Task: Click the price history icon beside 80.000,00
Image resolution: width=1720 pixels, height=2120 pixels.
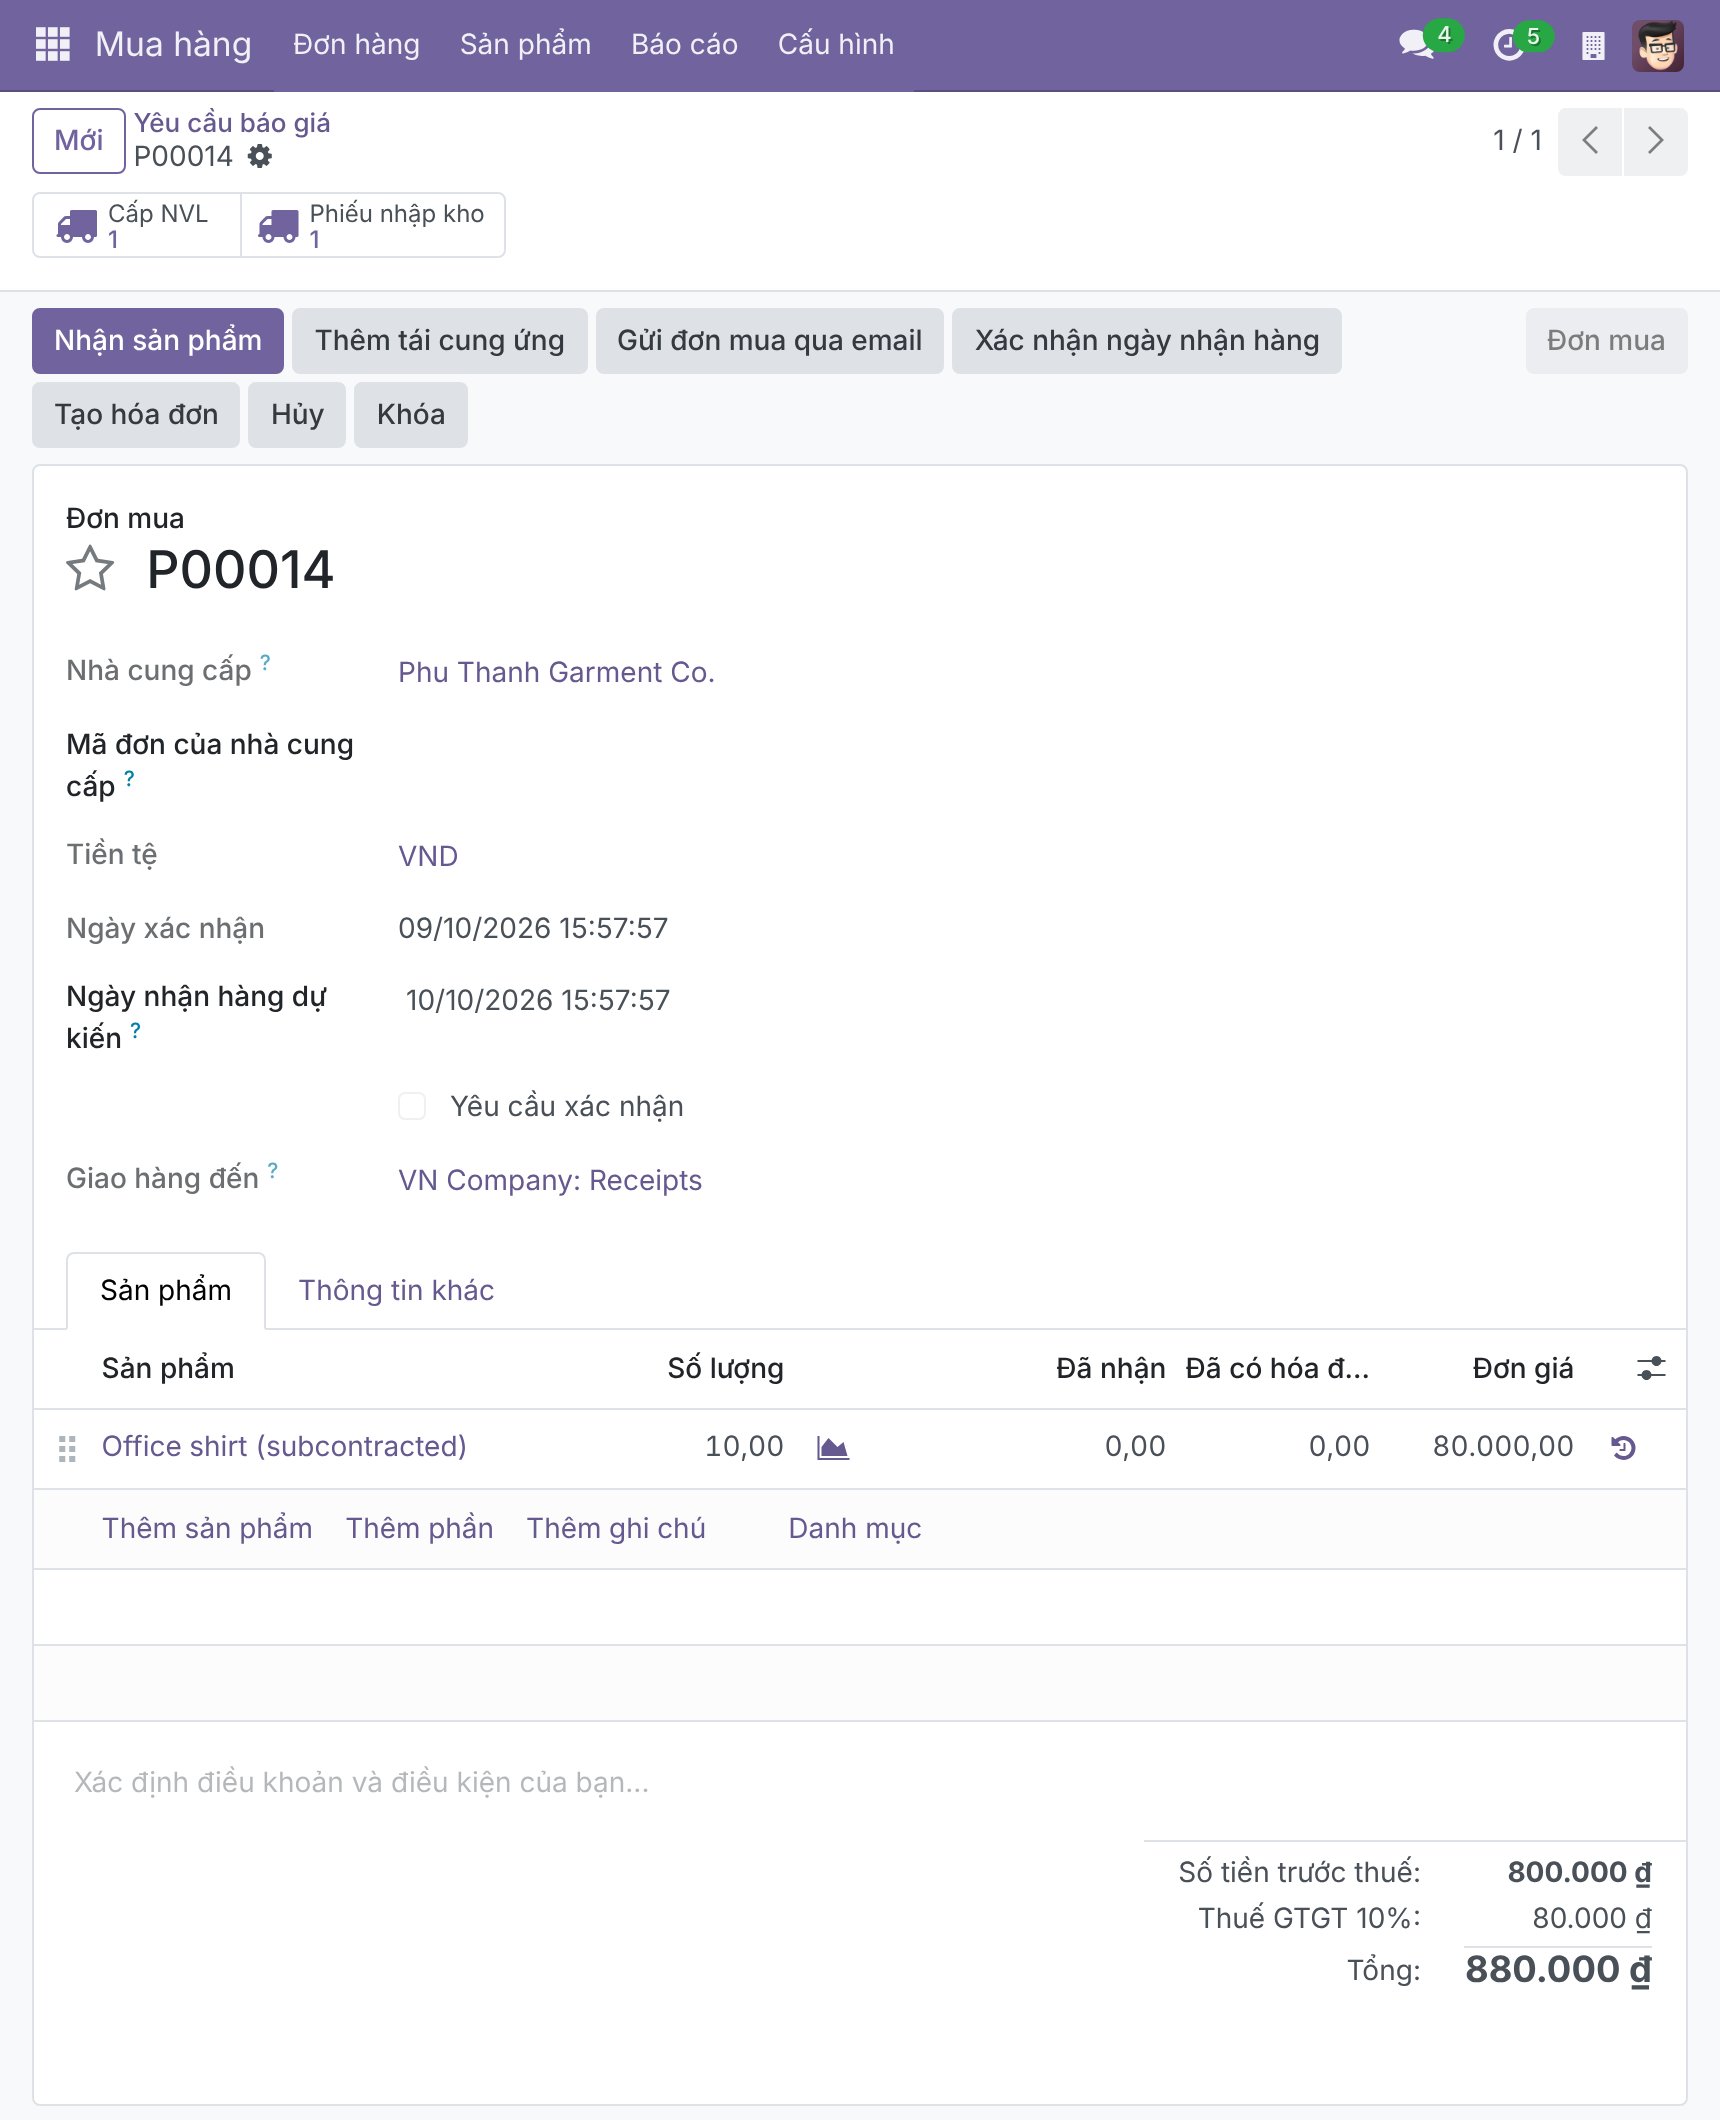Action: click(1624, 1447)
